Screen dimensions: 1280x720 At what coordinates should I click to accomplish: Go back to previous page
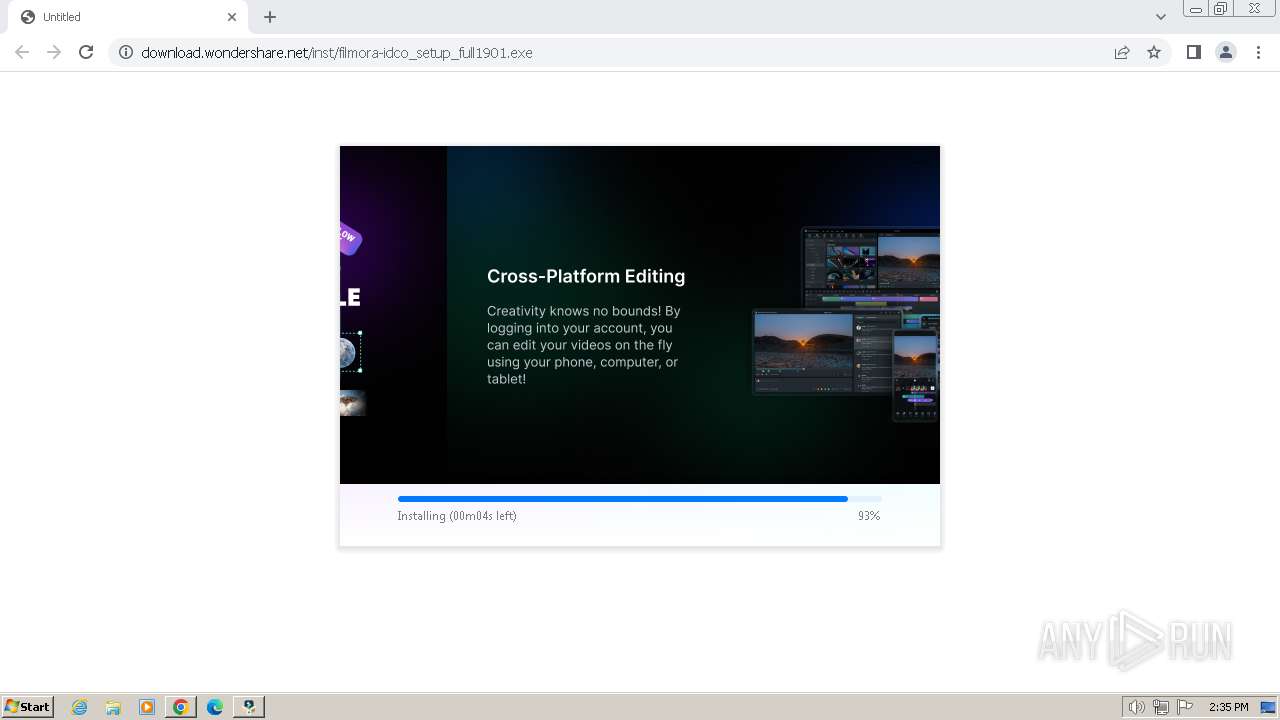(x=22, y=52)
